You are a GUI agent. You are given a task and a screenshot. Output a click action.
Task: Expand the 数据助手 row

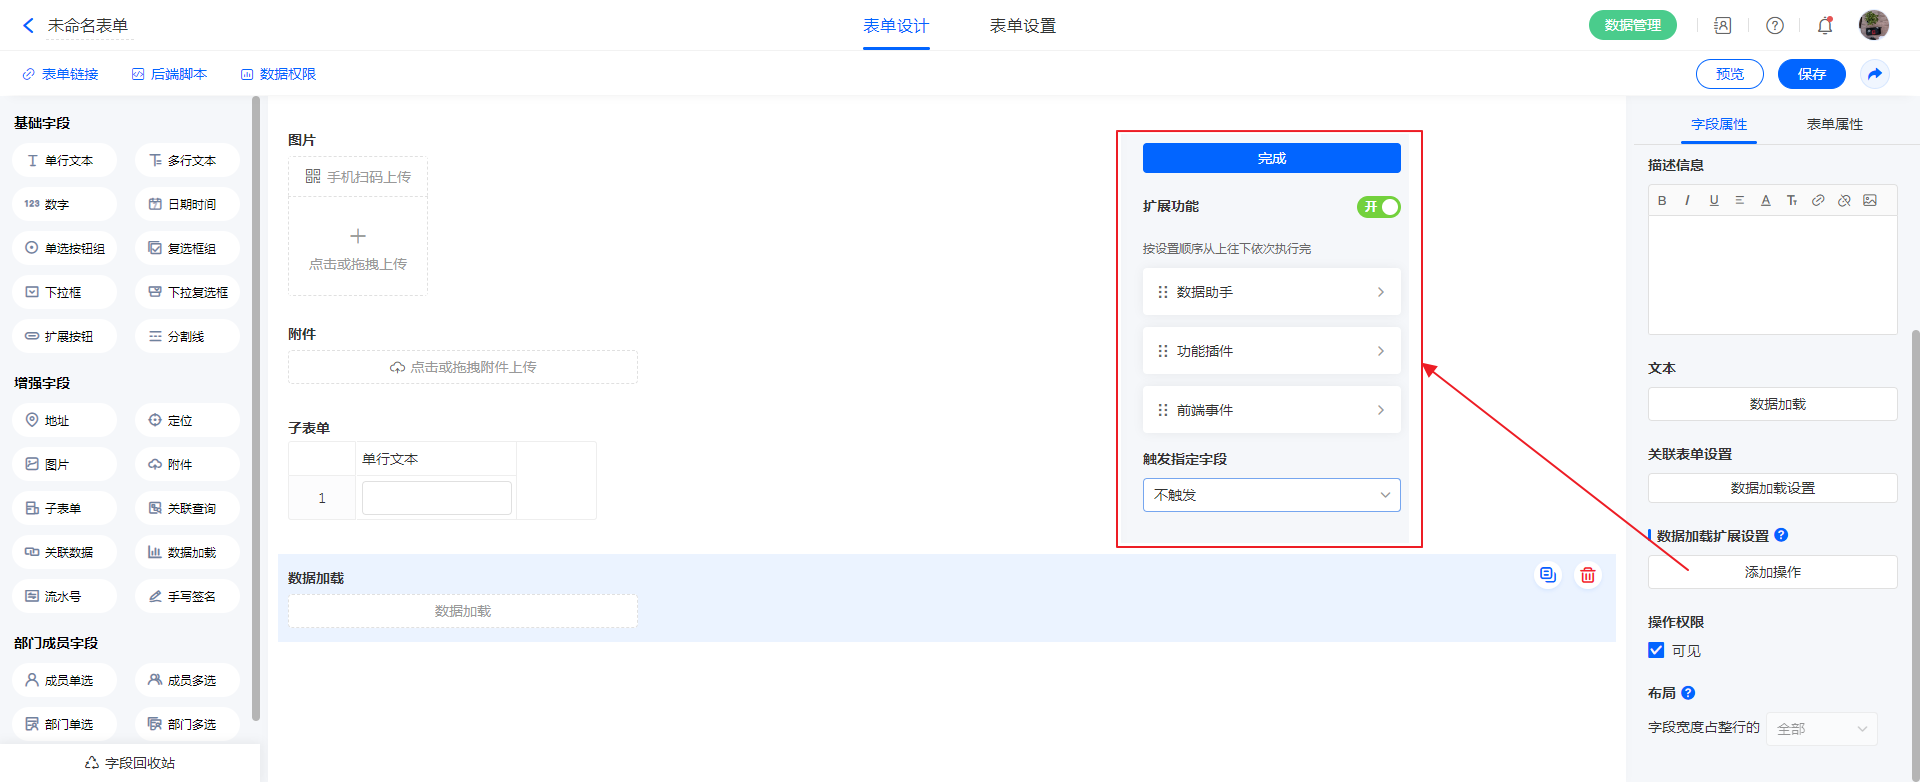coord(1271,292)
